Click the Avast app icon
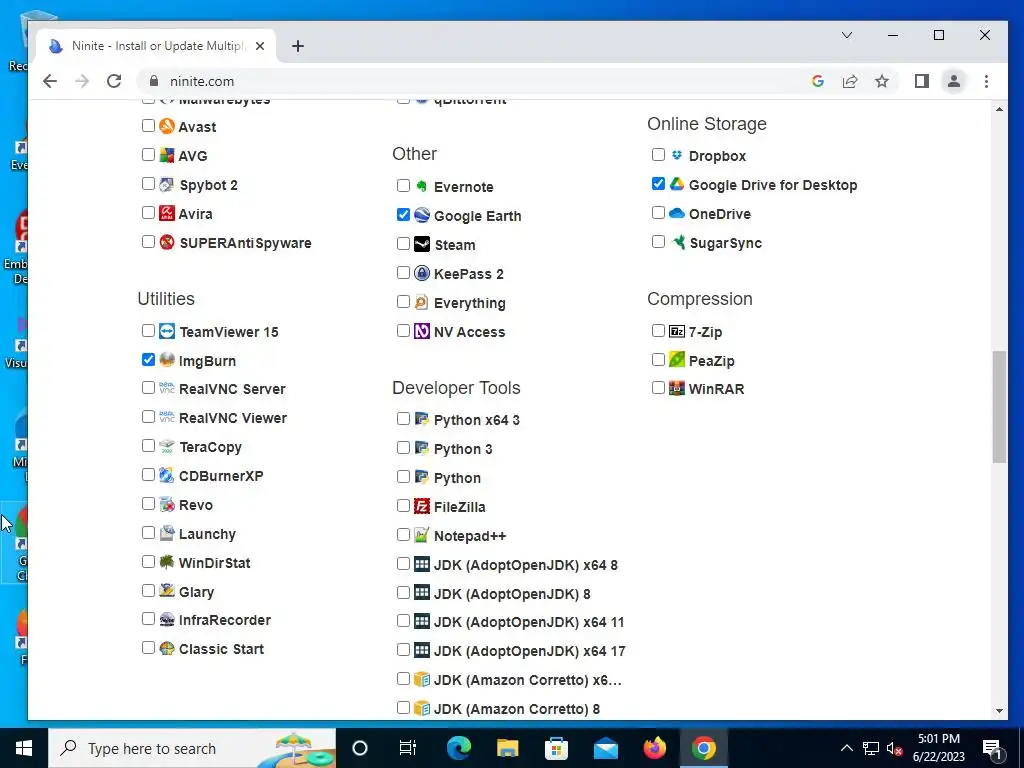Screen dimensions: 1024x768 pyautogui.click(x=167, y=126)
